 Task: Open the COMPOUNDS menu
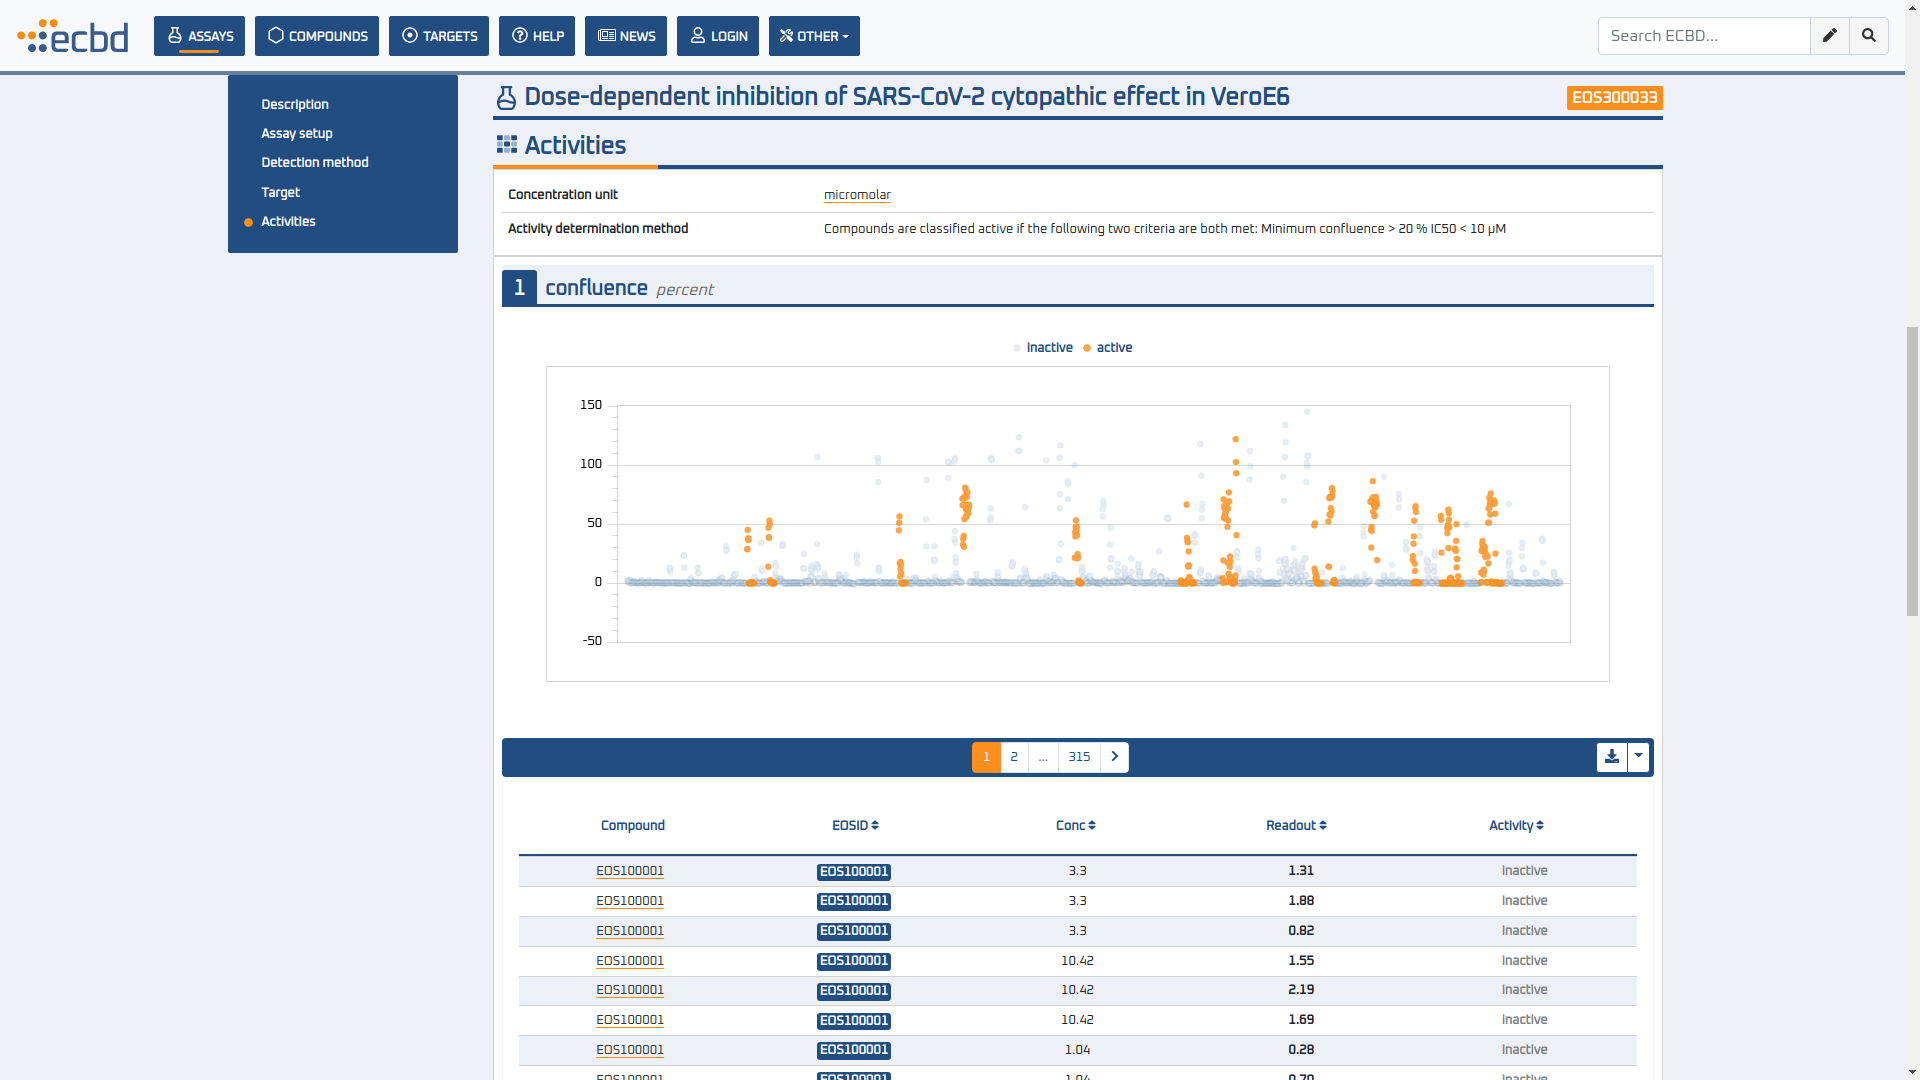pos(317,36)
